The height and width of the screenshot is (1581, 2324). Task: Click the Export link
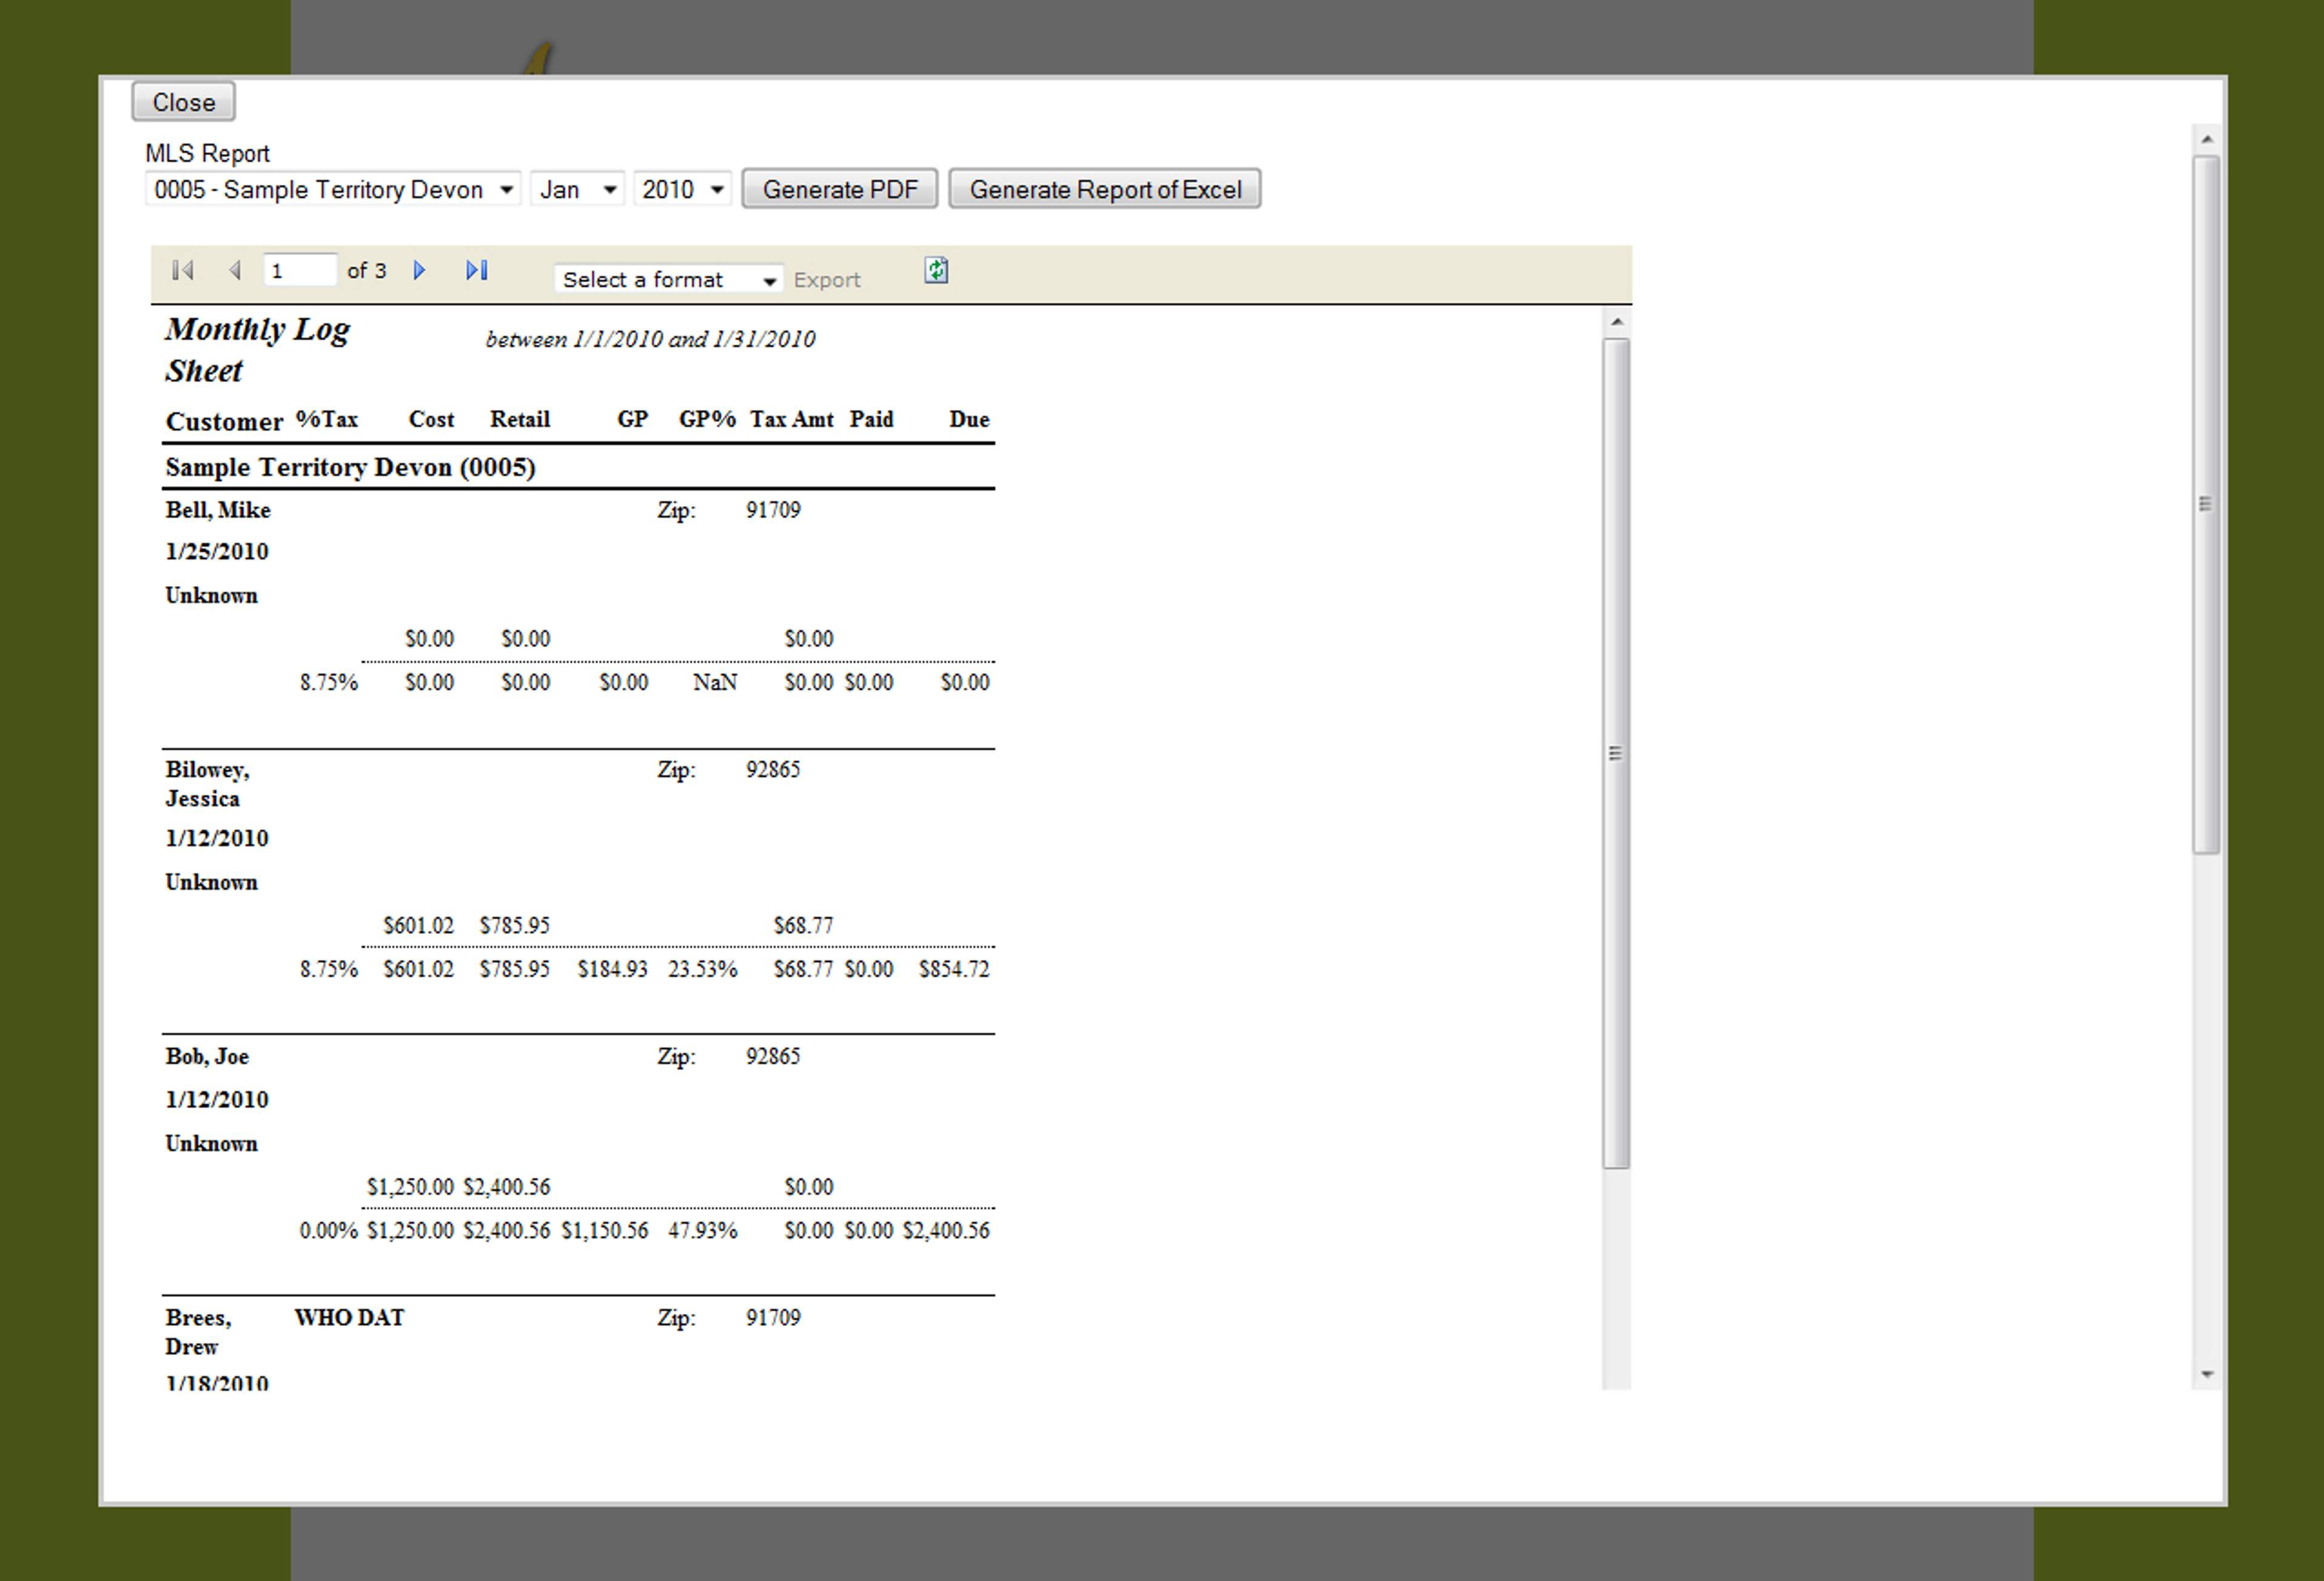[x=826, y=280]
